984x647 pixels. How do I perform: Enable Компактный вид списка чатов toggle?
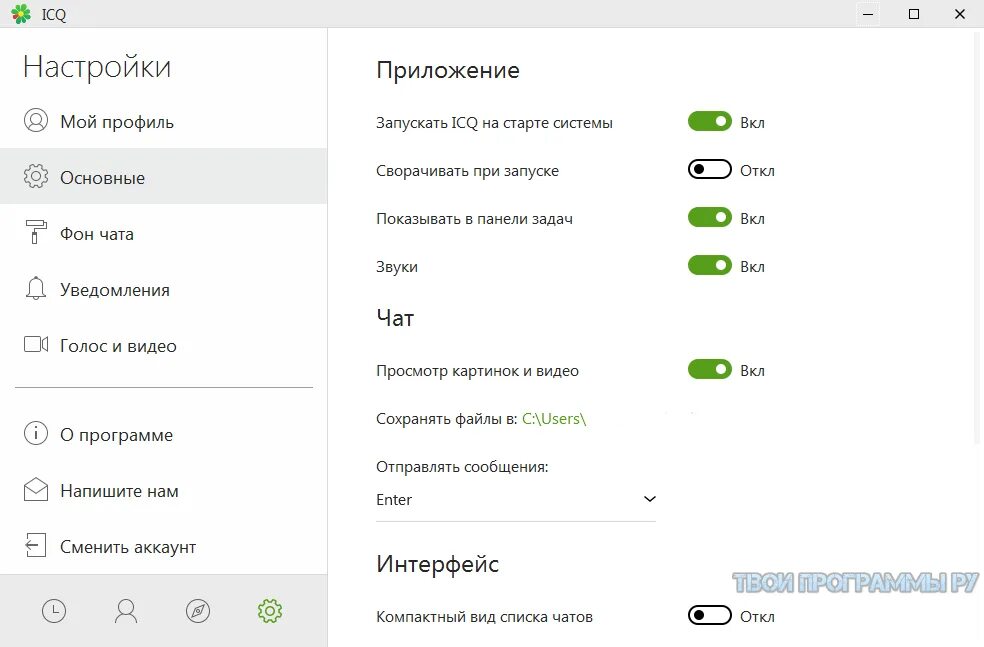710,616
